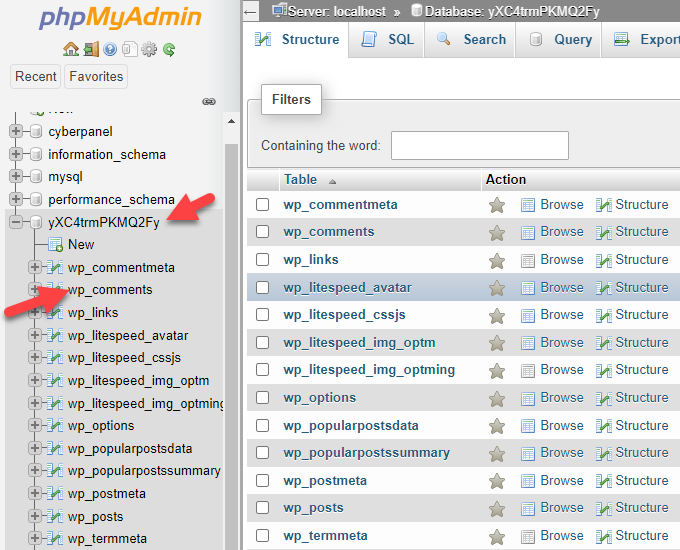Image resolution: width=680 pixels, height=550 pixels.
Task: Click the table icon beside wp_options in the tree
Action: pyautogui.click(x=55, y=425)
